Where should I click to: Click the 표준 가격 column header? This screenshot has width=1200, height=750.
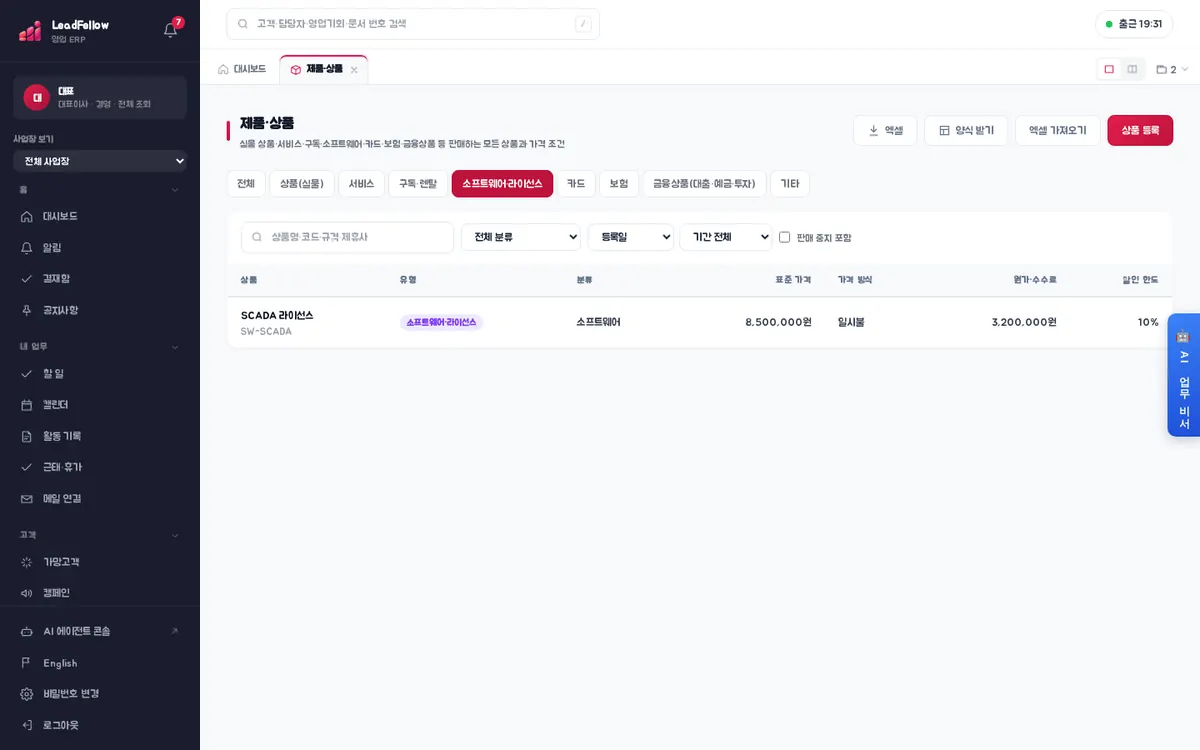click(793, 280)
